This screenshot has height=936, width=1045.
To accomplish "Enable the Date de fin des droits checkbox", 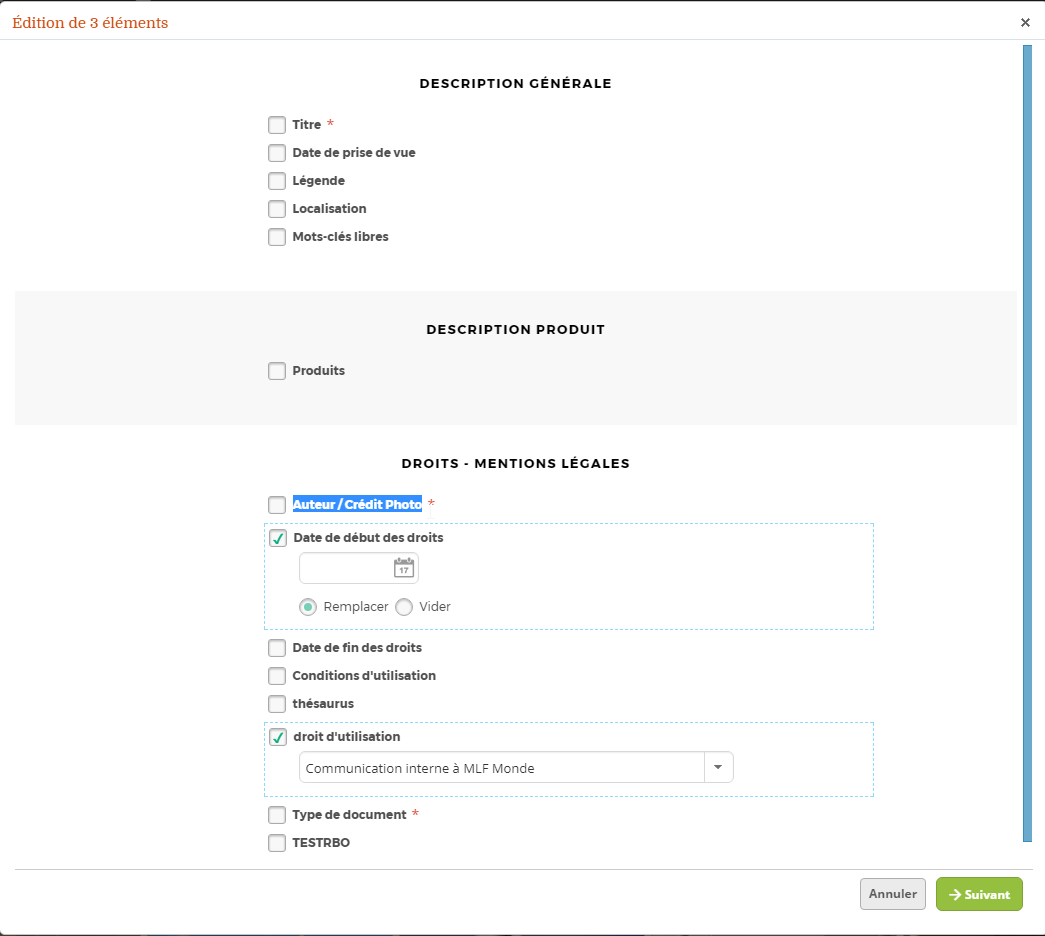I will [x=277, y=648].
